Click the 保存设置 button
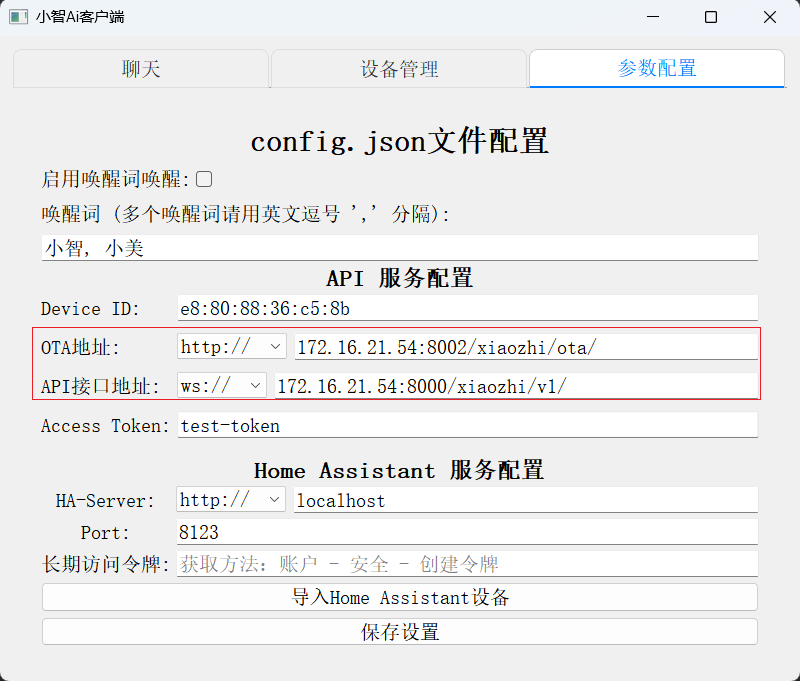This screenshot has height=681, width=800. click(x=400, y=632)
